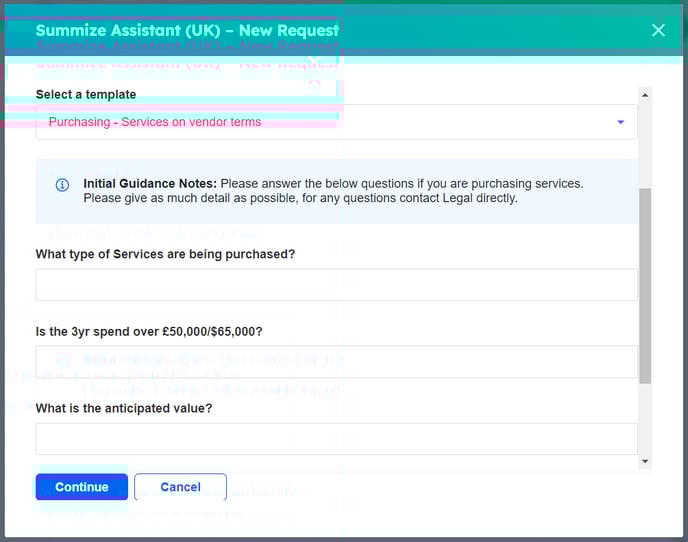Click the 'Select a template' label
Image resolution: width=688 pixels, height=542 pixels.
(x=86, y=95)
